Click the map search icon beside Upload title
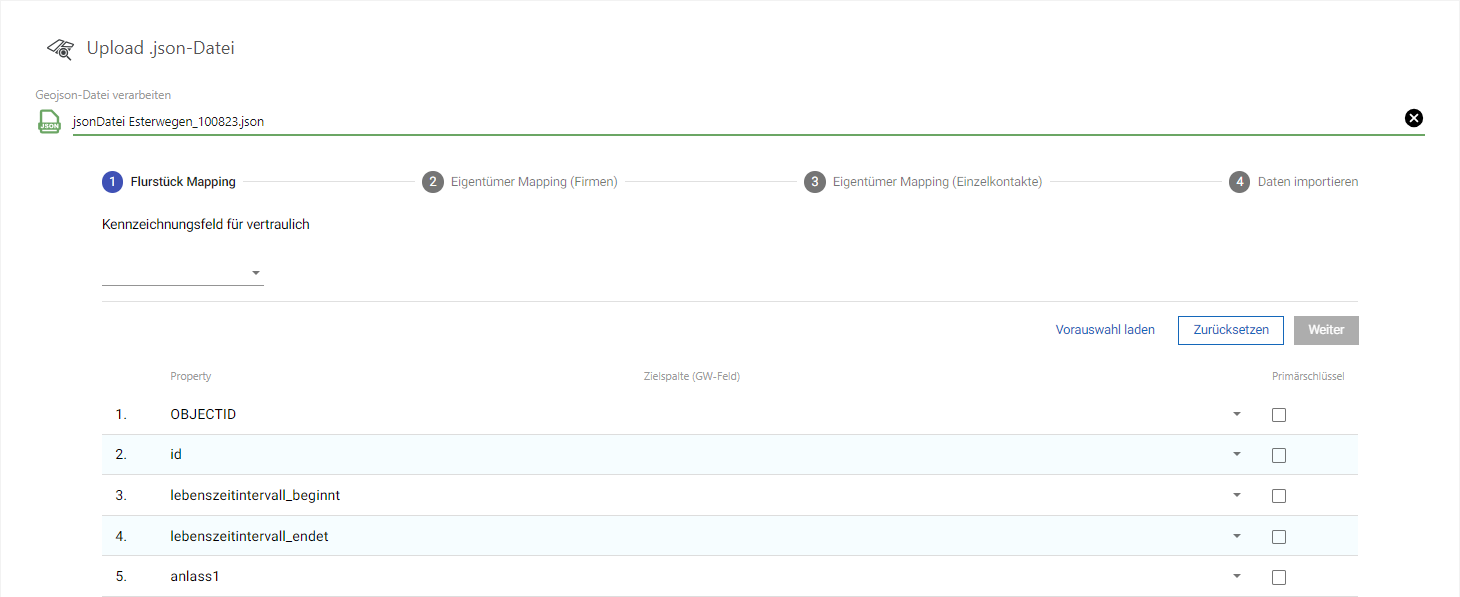Viewport: 1460px width, 597px height. pyautogui.click(x=60, y=49)
